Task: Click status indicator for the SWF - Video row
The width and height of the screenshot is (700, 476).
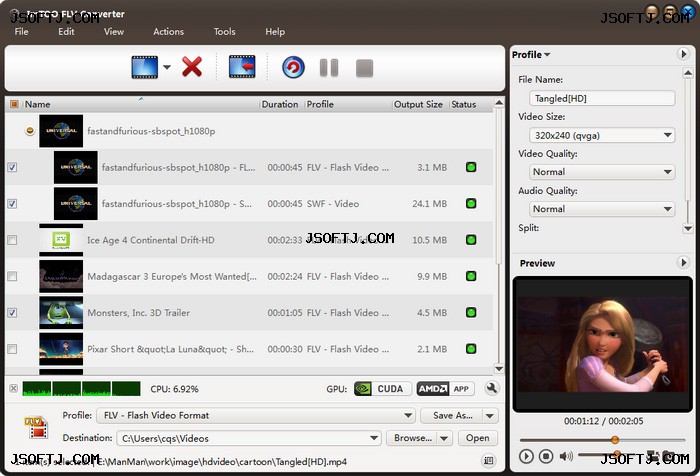Action: [x=471, y=204]
